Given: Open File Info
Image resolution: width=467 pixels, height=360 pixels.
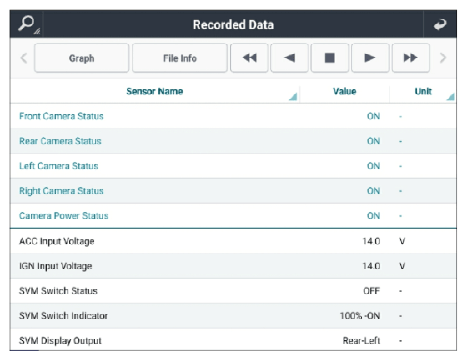Looking at the screenshot, I should (180, 58).
